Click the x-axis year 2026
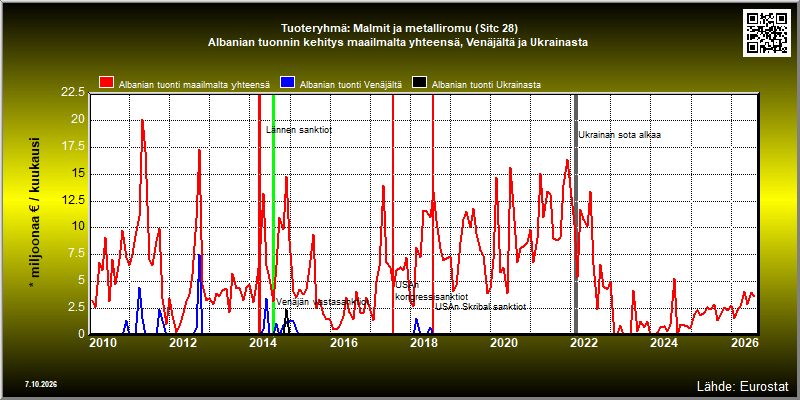This screenshot has height=400, width=800. pyautogui.click(x=745, y=343)
